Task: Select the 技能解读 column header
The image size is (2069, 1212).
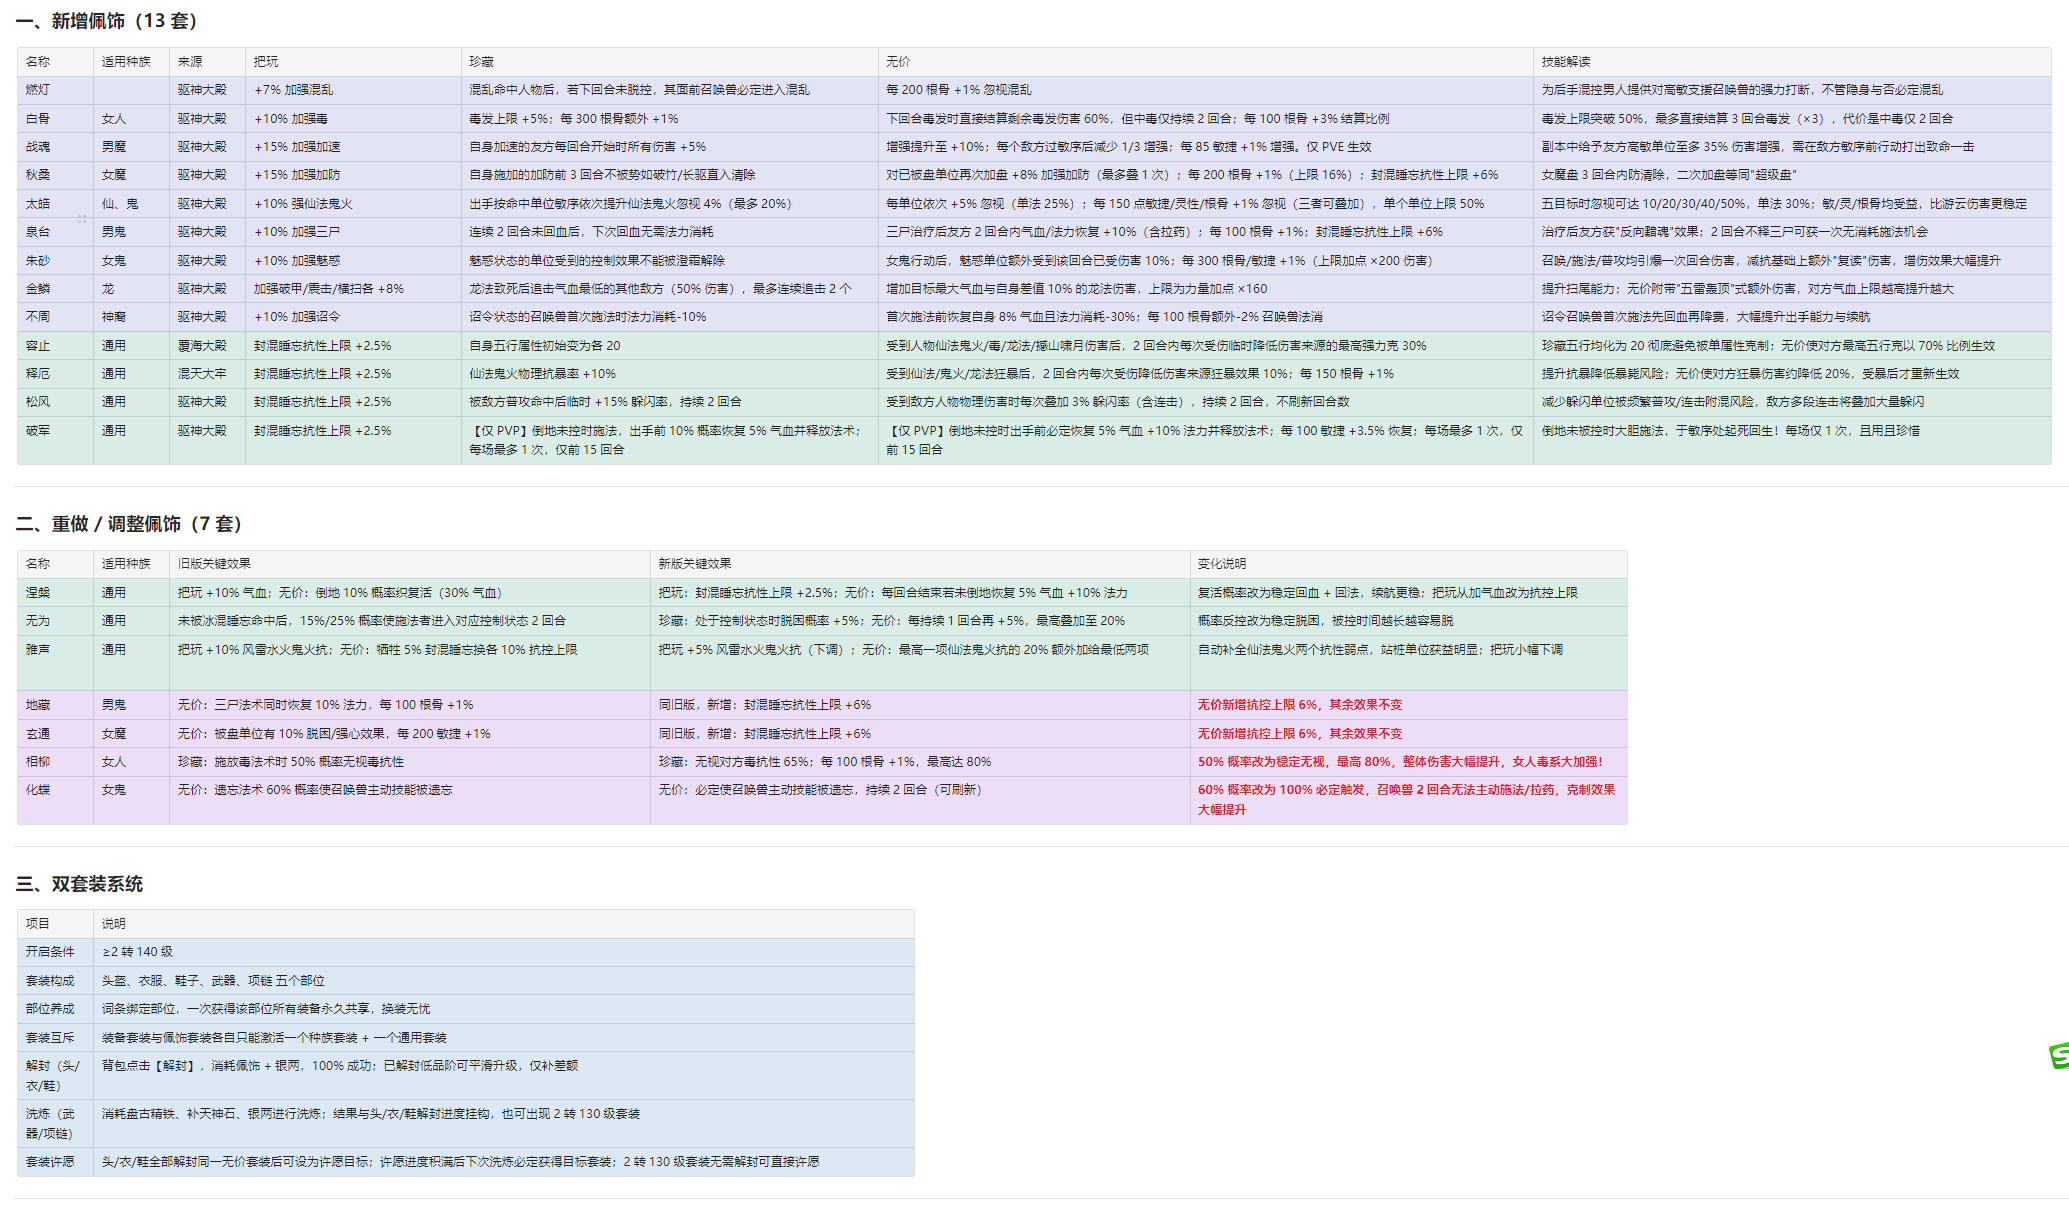Action: coord(1565,62)
